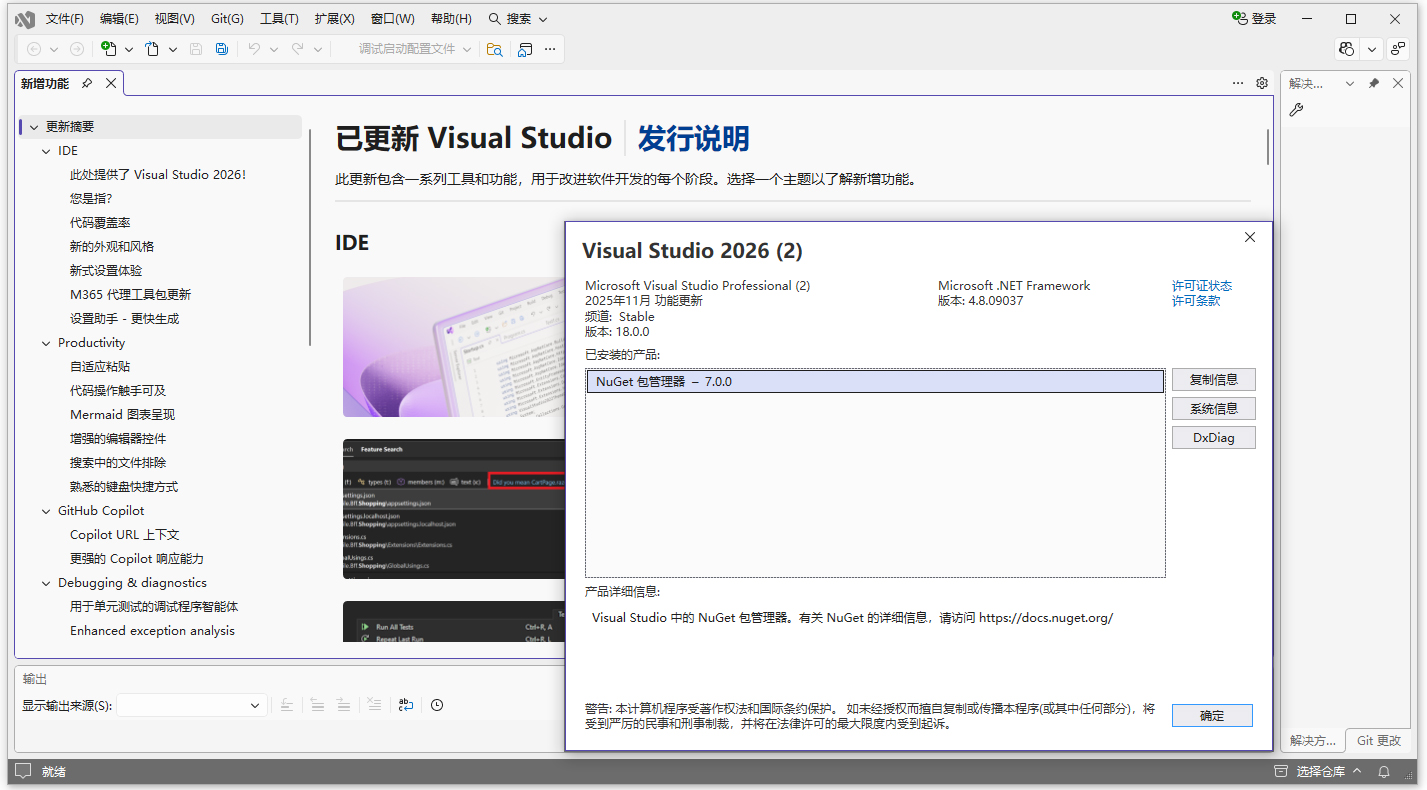
Task: Show timestamps in the Output panel
Action: click(437, 705)
